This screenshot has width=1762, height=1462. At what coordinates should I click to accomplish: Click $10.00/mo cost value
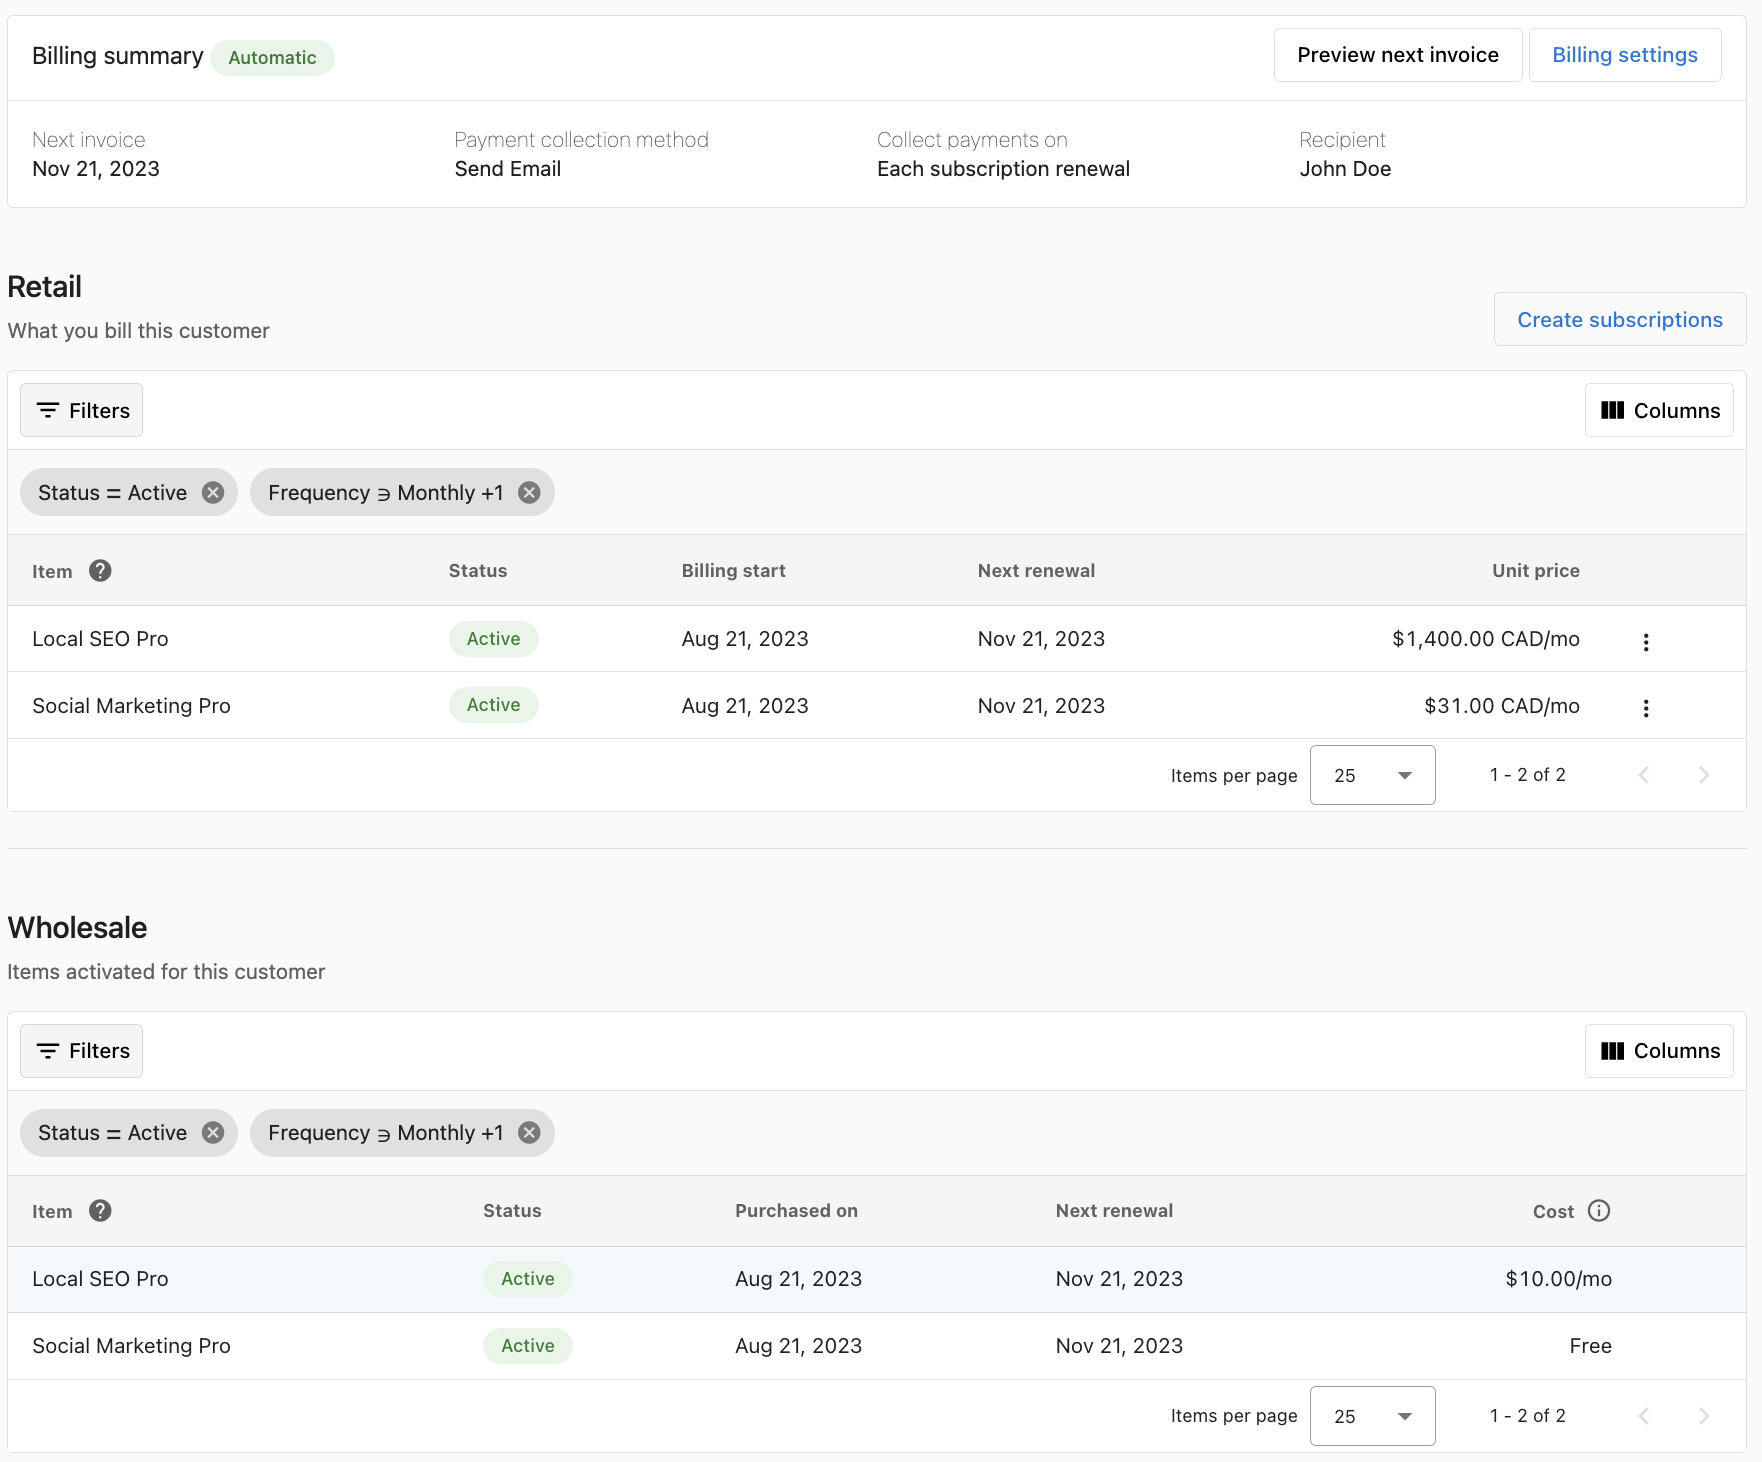coord(1558,1279)
